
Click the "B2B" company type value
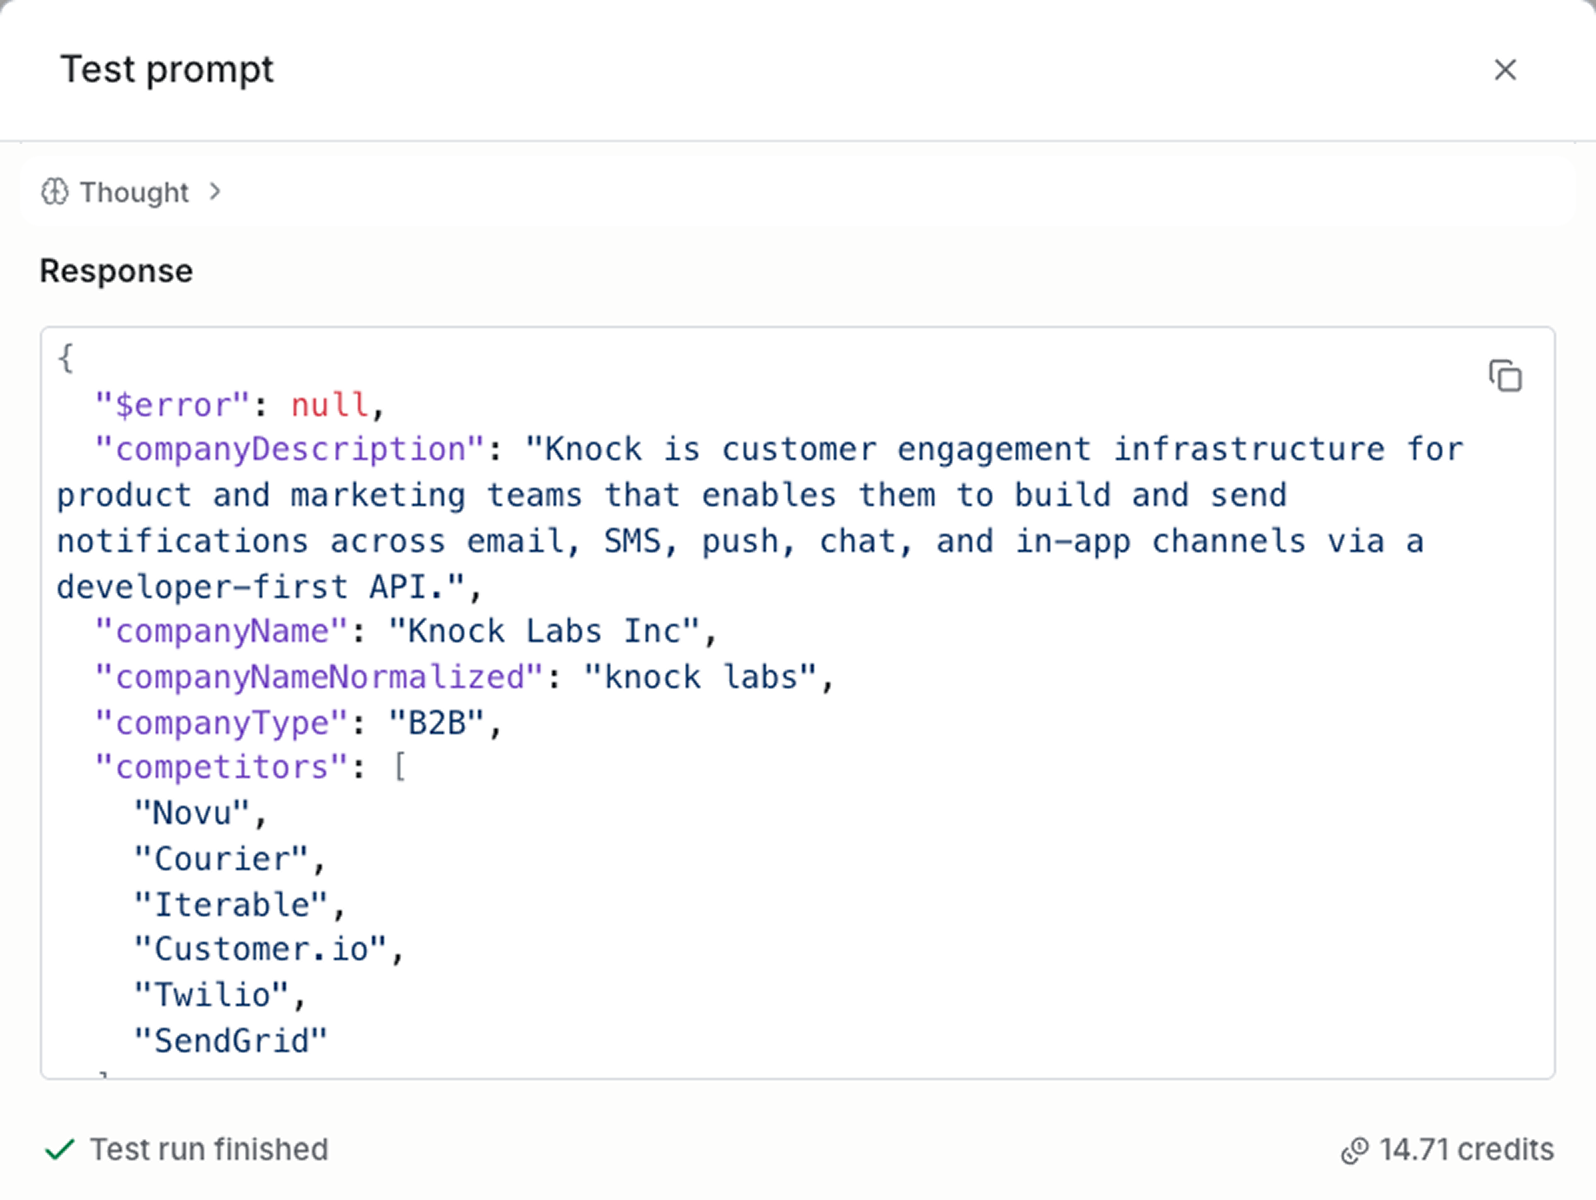436,723
